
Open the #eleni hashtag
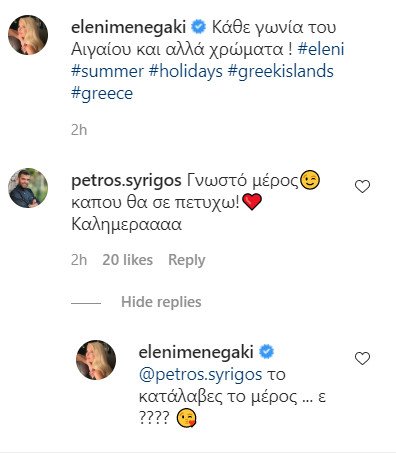321,49
